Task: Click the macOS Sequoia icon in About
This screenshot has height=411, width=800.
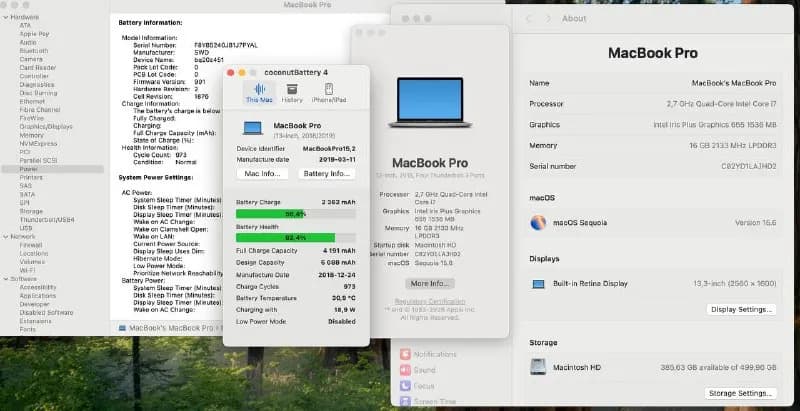Action: 538,223
